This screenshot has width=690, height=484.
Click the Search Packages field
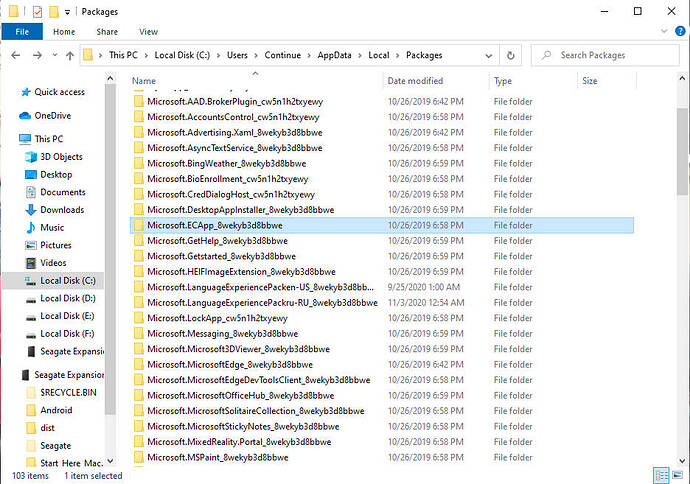[x=605, y=55]
